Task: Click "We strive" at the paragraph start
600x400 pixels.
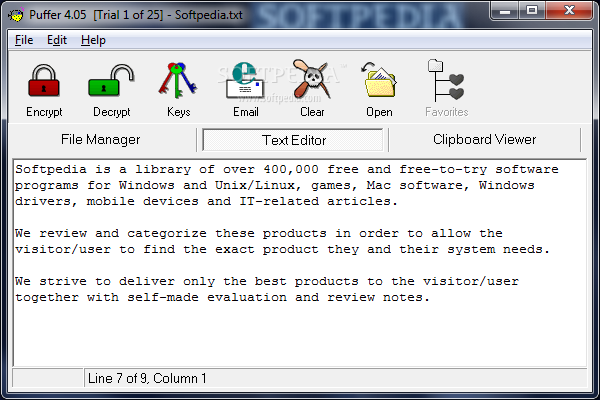Action: [x=51, y=281]
